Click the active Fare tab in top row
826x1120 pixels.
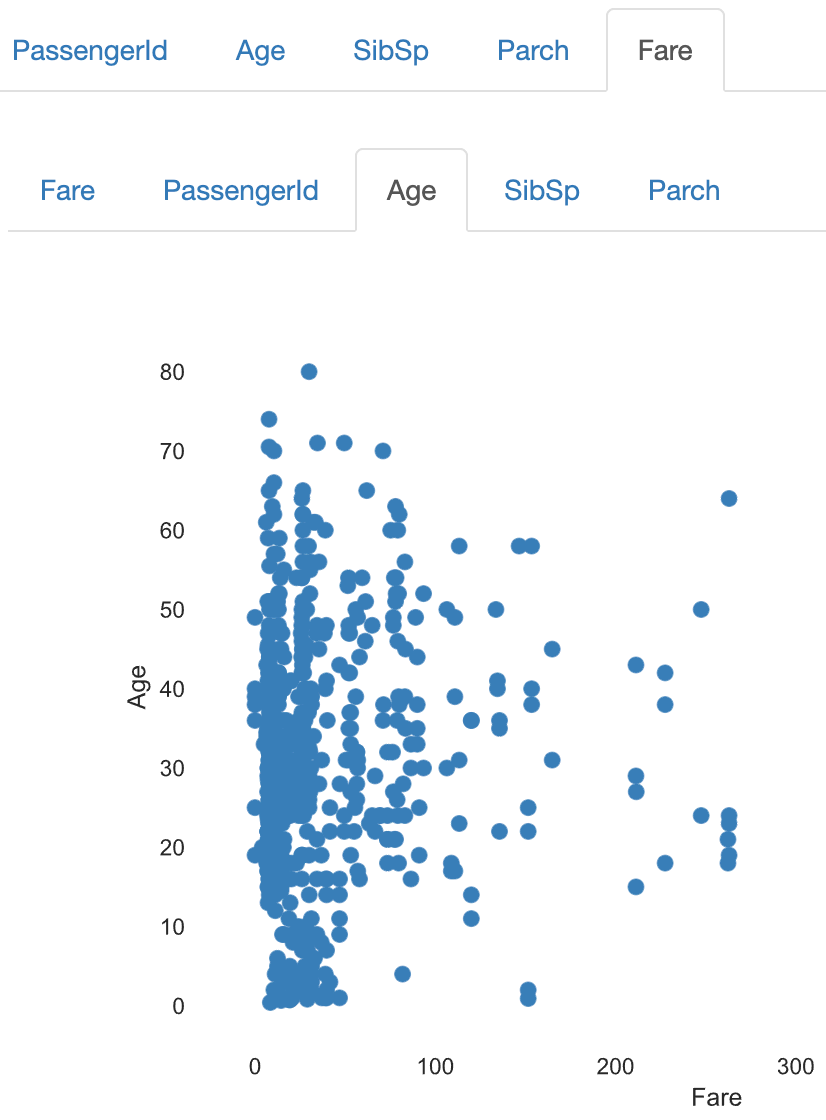(665, 51)
